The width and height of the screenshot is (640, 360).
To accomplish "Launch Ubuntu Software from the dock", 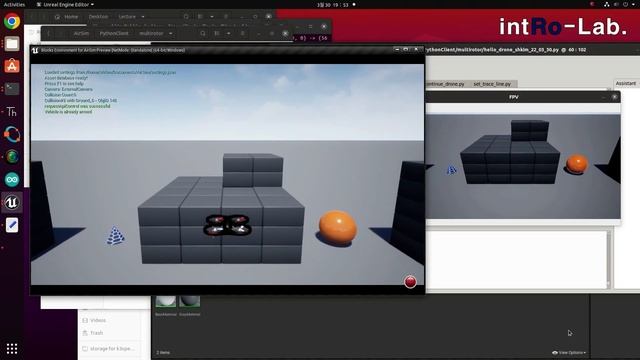I will coord(12,66).
